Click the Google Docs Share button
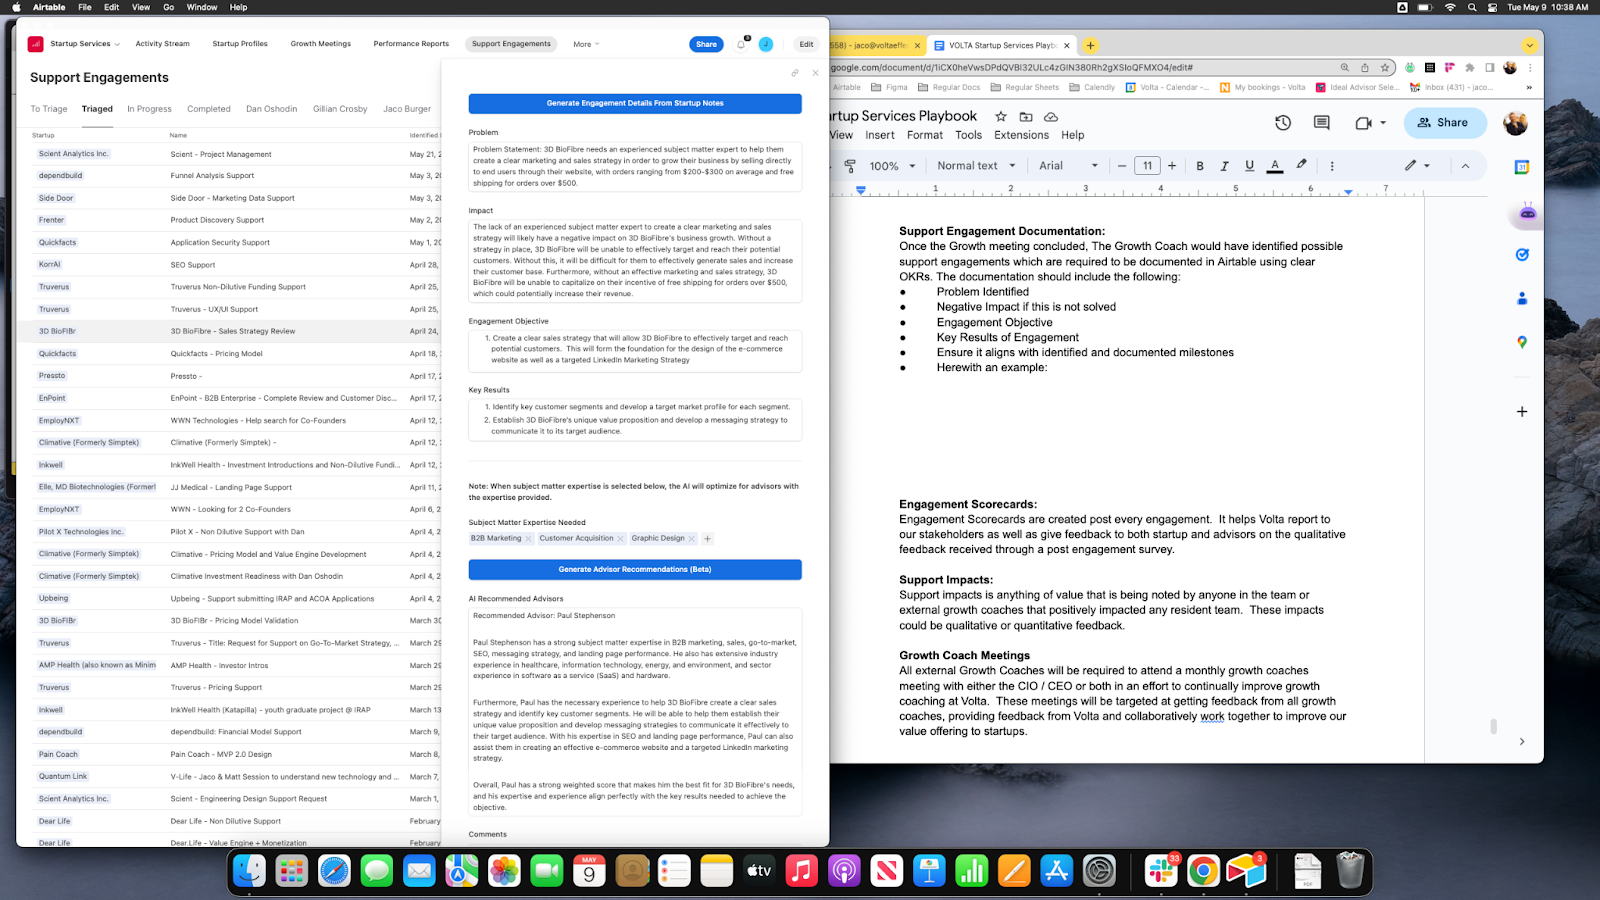1600x900 pixels. [x=1443, y=123]
